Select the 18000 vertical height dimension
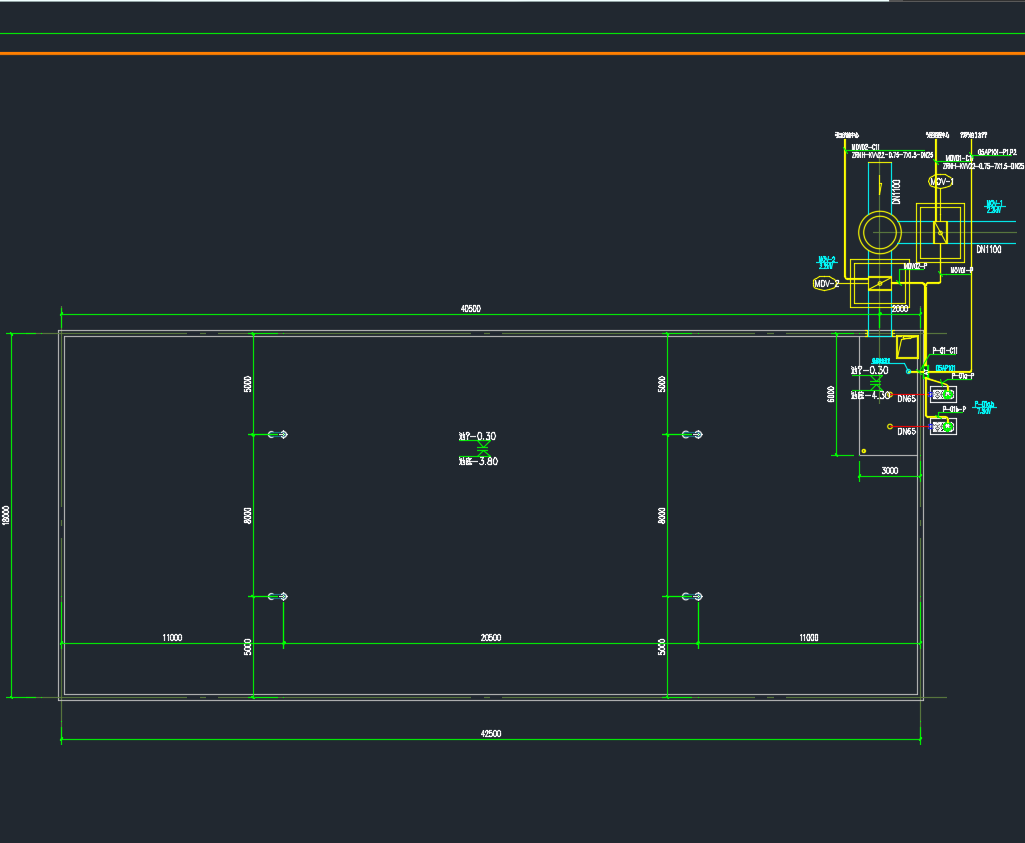This screenshot has height=843, width=1025. [x=6, y=515]
